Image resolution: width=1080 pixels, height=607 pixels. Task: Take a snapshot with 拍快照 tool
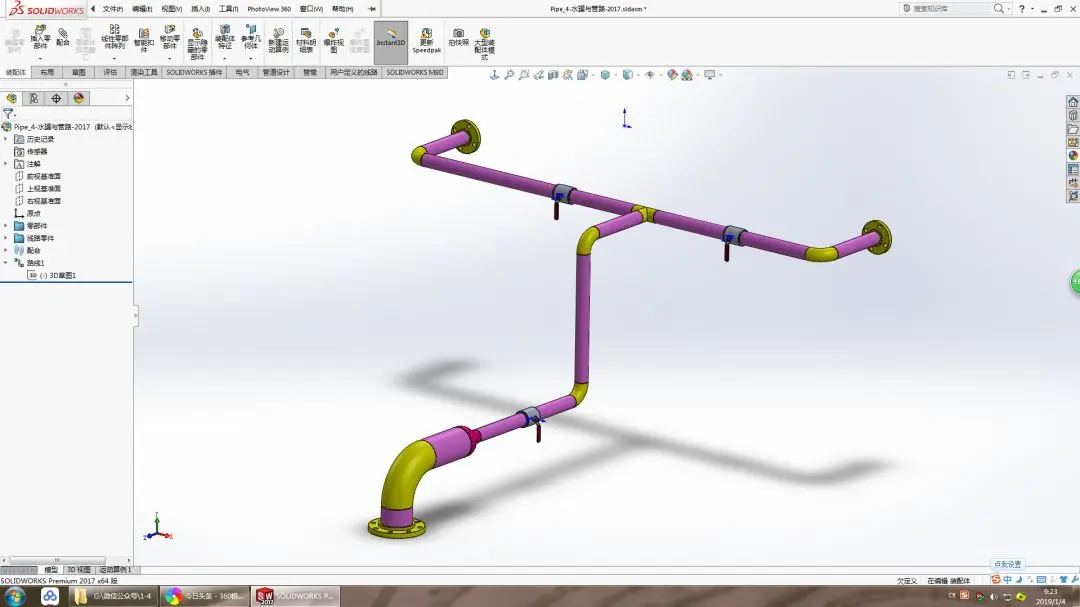pos(458,37)
